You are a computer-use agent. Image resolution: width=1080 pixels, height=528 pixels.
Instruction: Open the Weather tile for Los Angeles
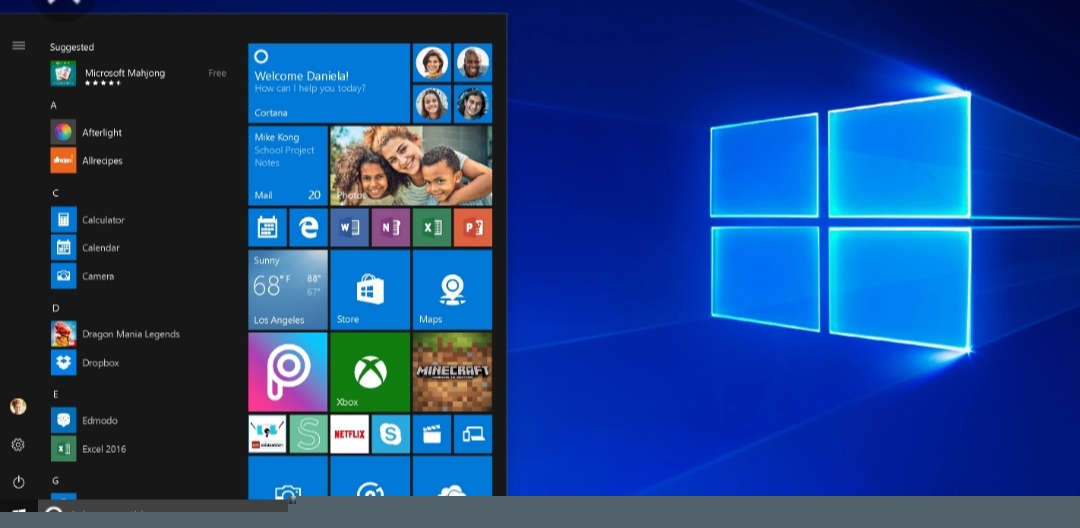(x=288, y=290)
